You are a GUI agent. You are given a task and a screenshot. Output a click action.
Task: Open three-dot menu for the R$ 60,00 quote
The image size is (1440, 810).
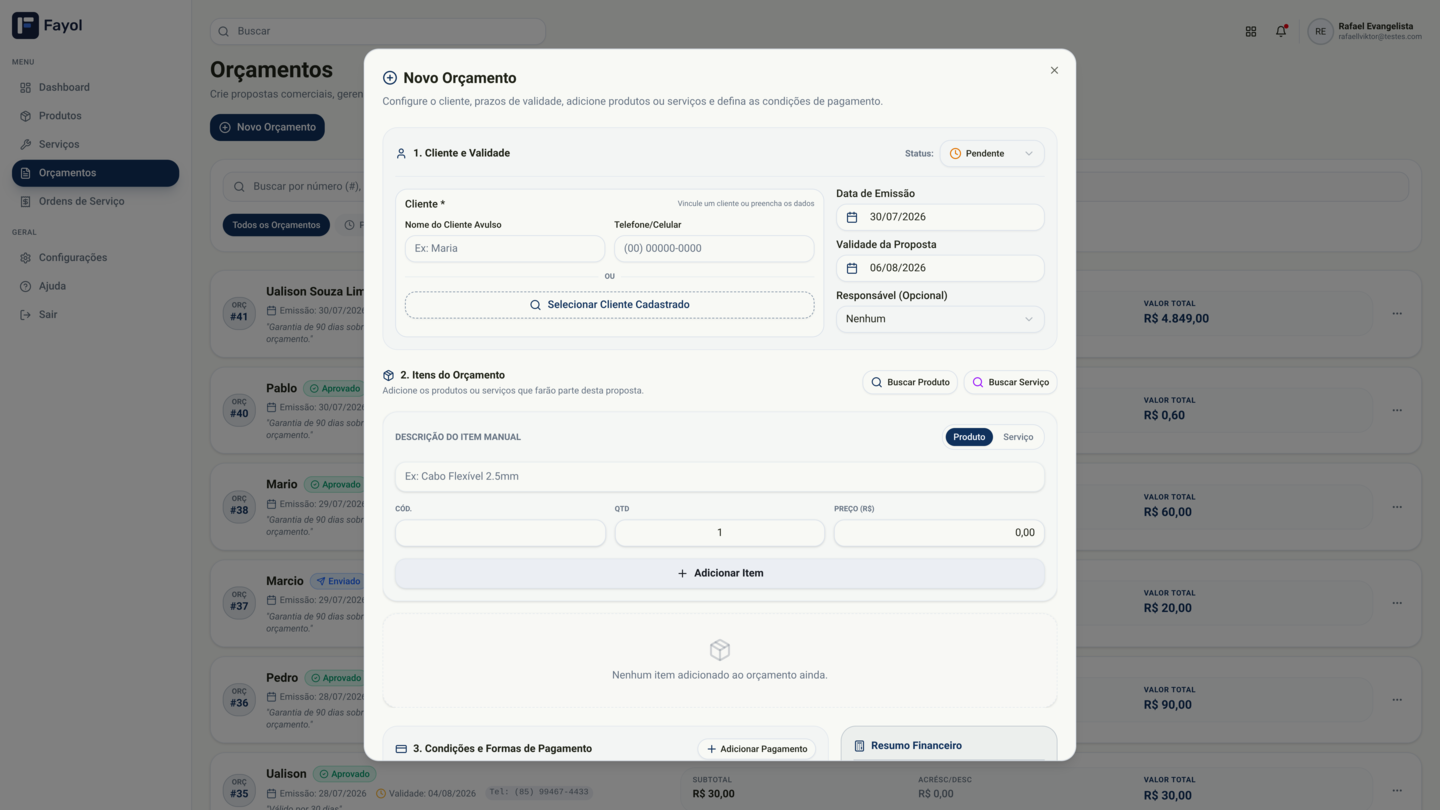click(1397, 507)
